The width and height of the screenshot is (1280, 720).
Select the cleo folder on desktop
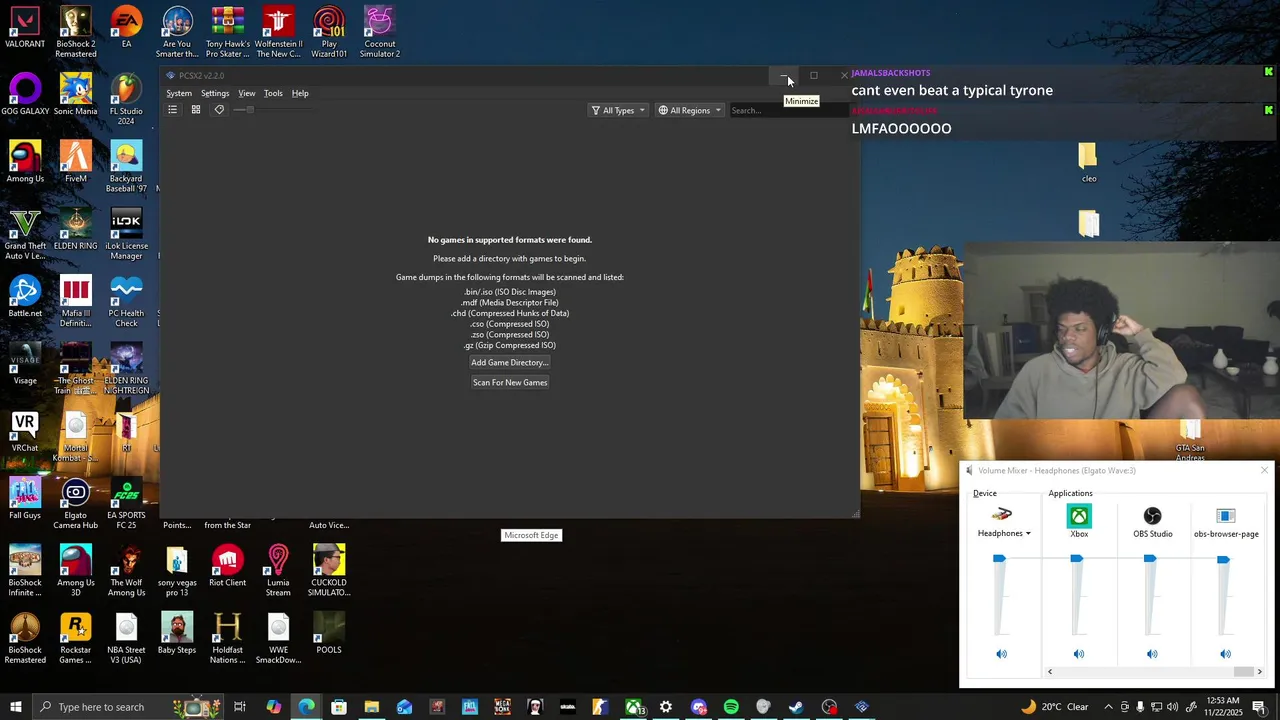pyautogui.click(x=1089, y=164)
